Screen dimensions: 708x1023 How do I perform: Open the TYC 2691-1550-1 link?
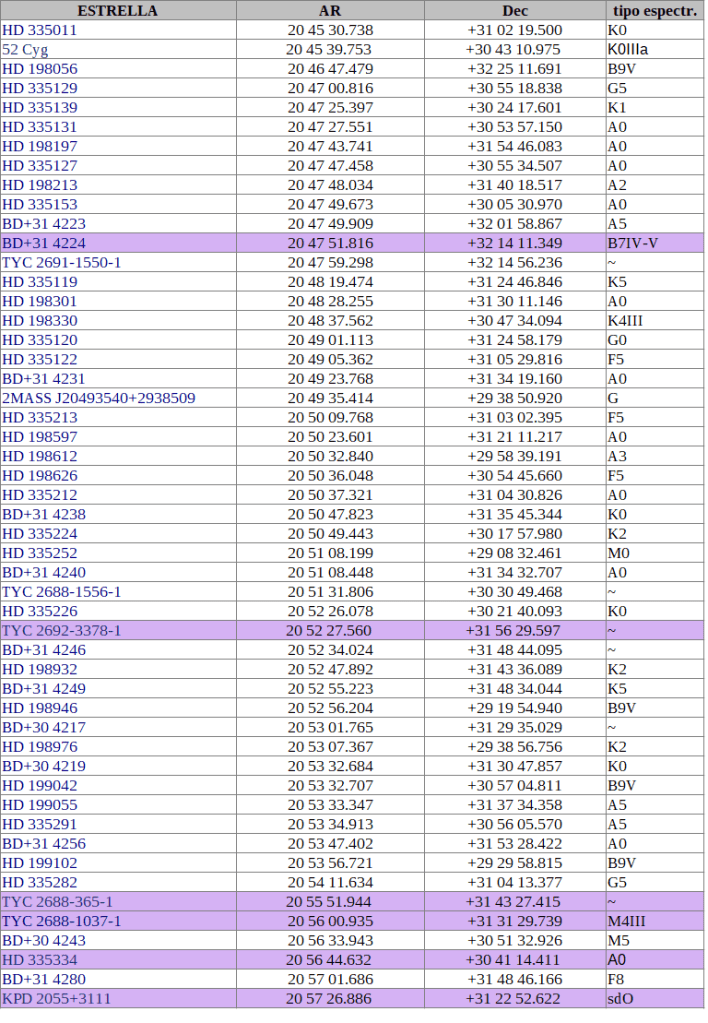[x=62, y=262]
